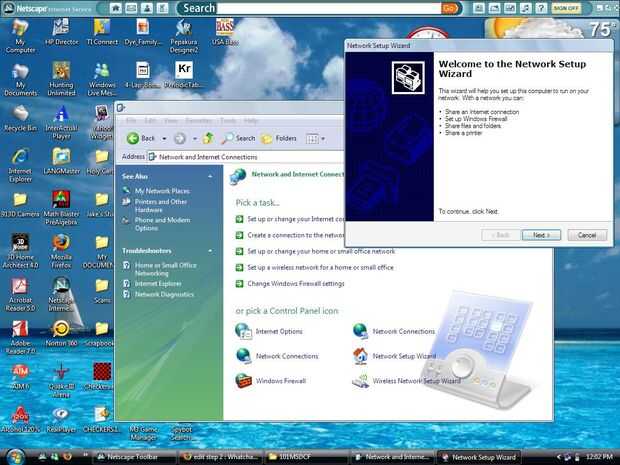
Task: Select the LANGMaster desktop icon
Action: 61,161
